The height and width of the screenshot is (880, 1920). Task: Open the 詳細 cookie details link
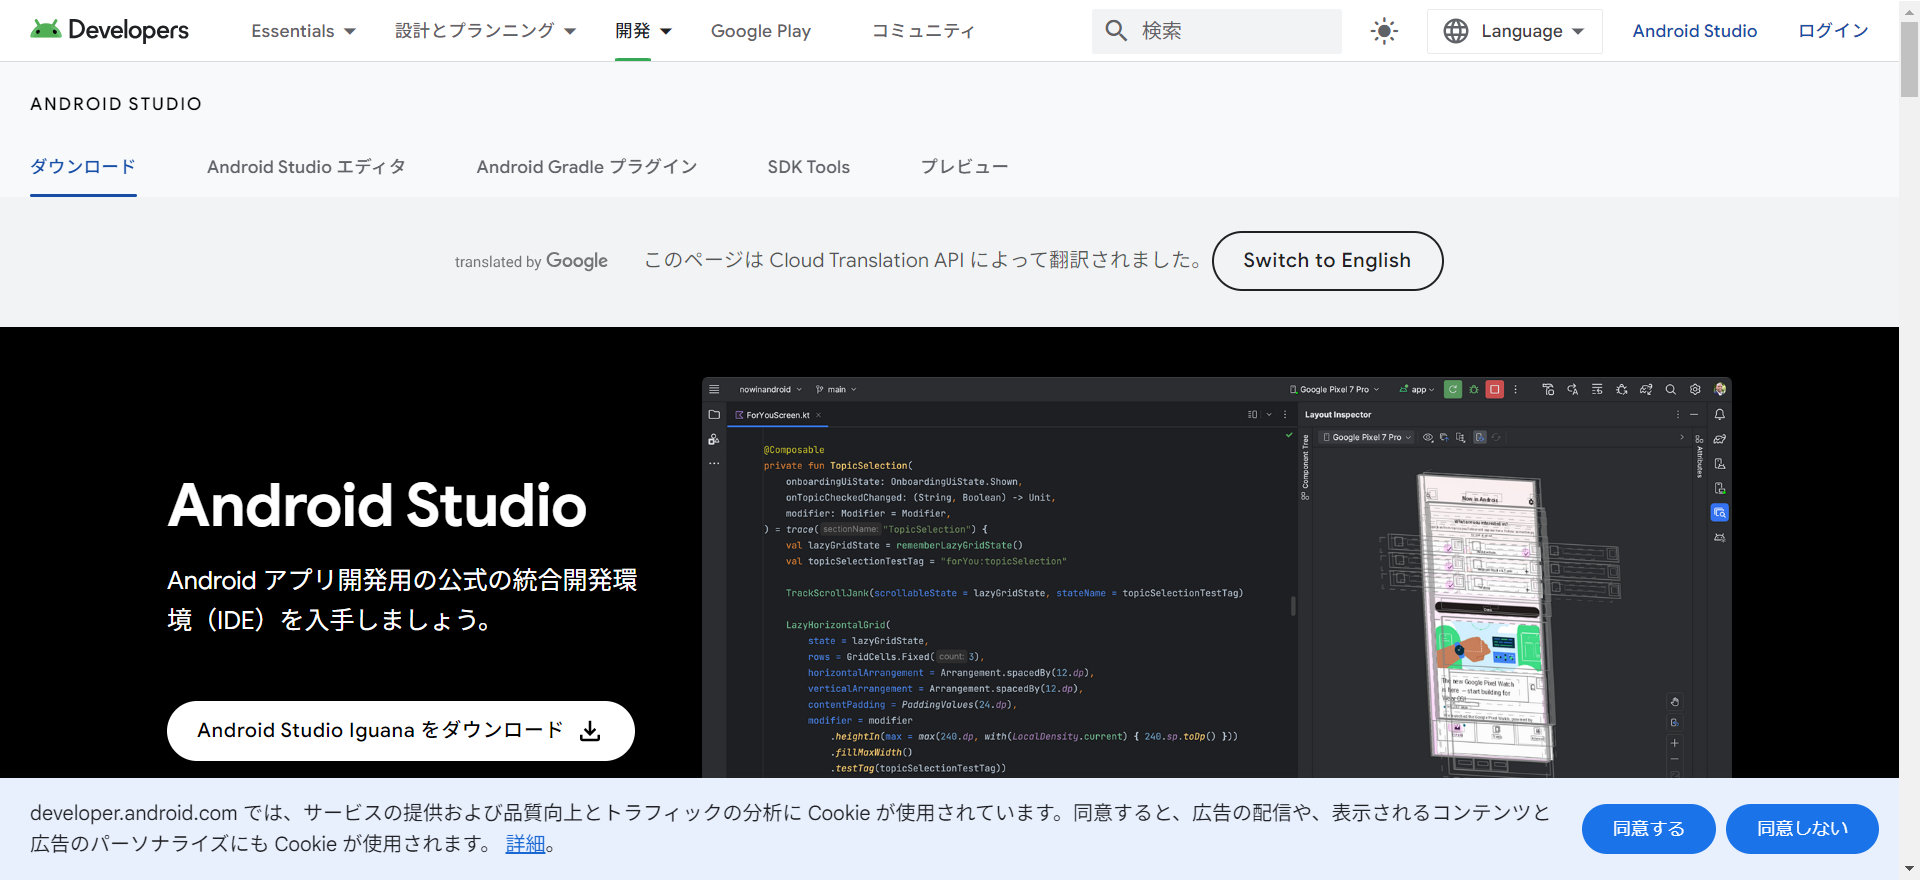point(525,844)
